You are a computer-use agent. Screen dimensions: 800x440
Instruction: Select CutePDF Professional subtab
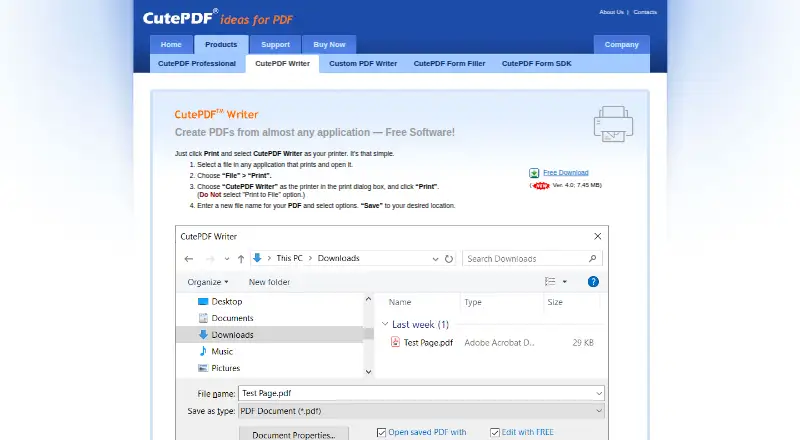pos(197,64)
